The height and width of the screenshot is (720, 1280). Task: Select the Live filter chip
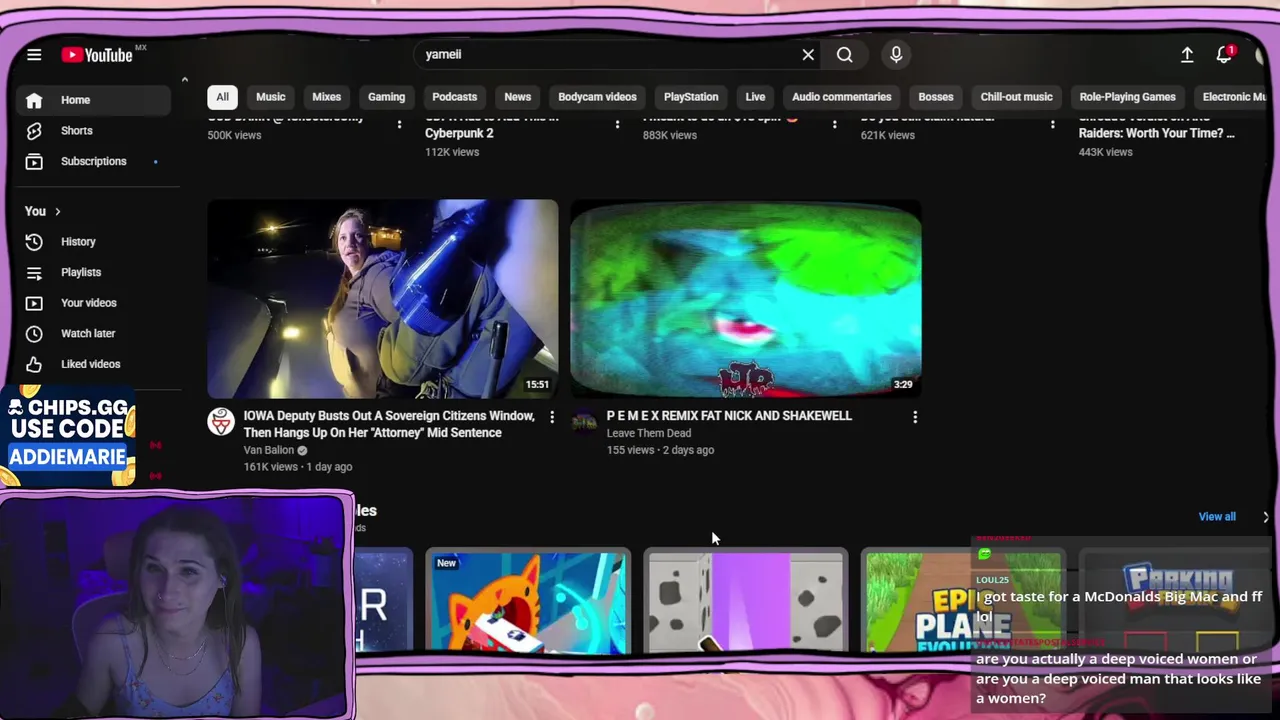pyautogui.click(x=755, y=97)
